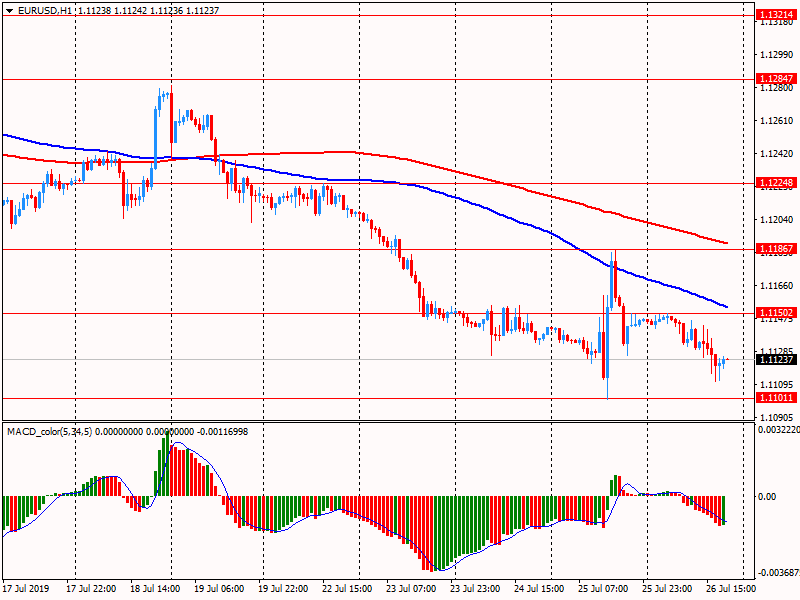The width and height of the screenshot is (800, 600).
Task: Click the MACD scale 0.00 value
Action: pyautogui.click(x=767, y=496)
